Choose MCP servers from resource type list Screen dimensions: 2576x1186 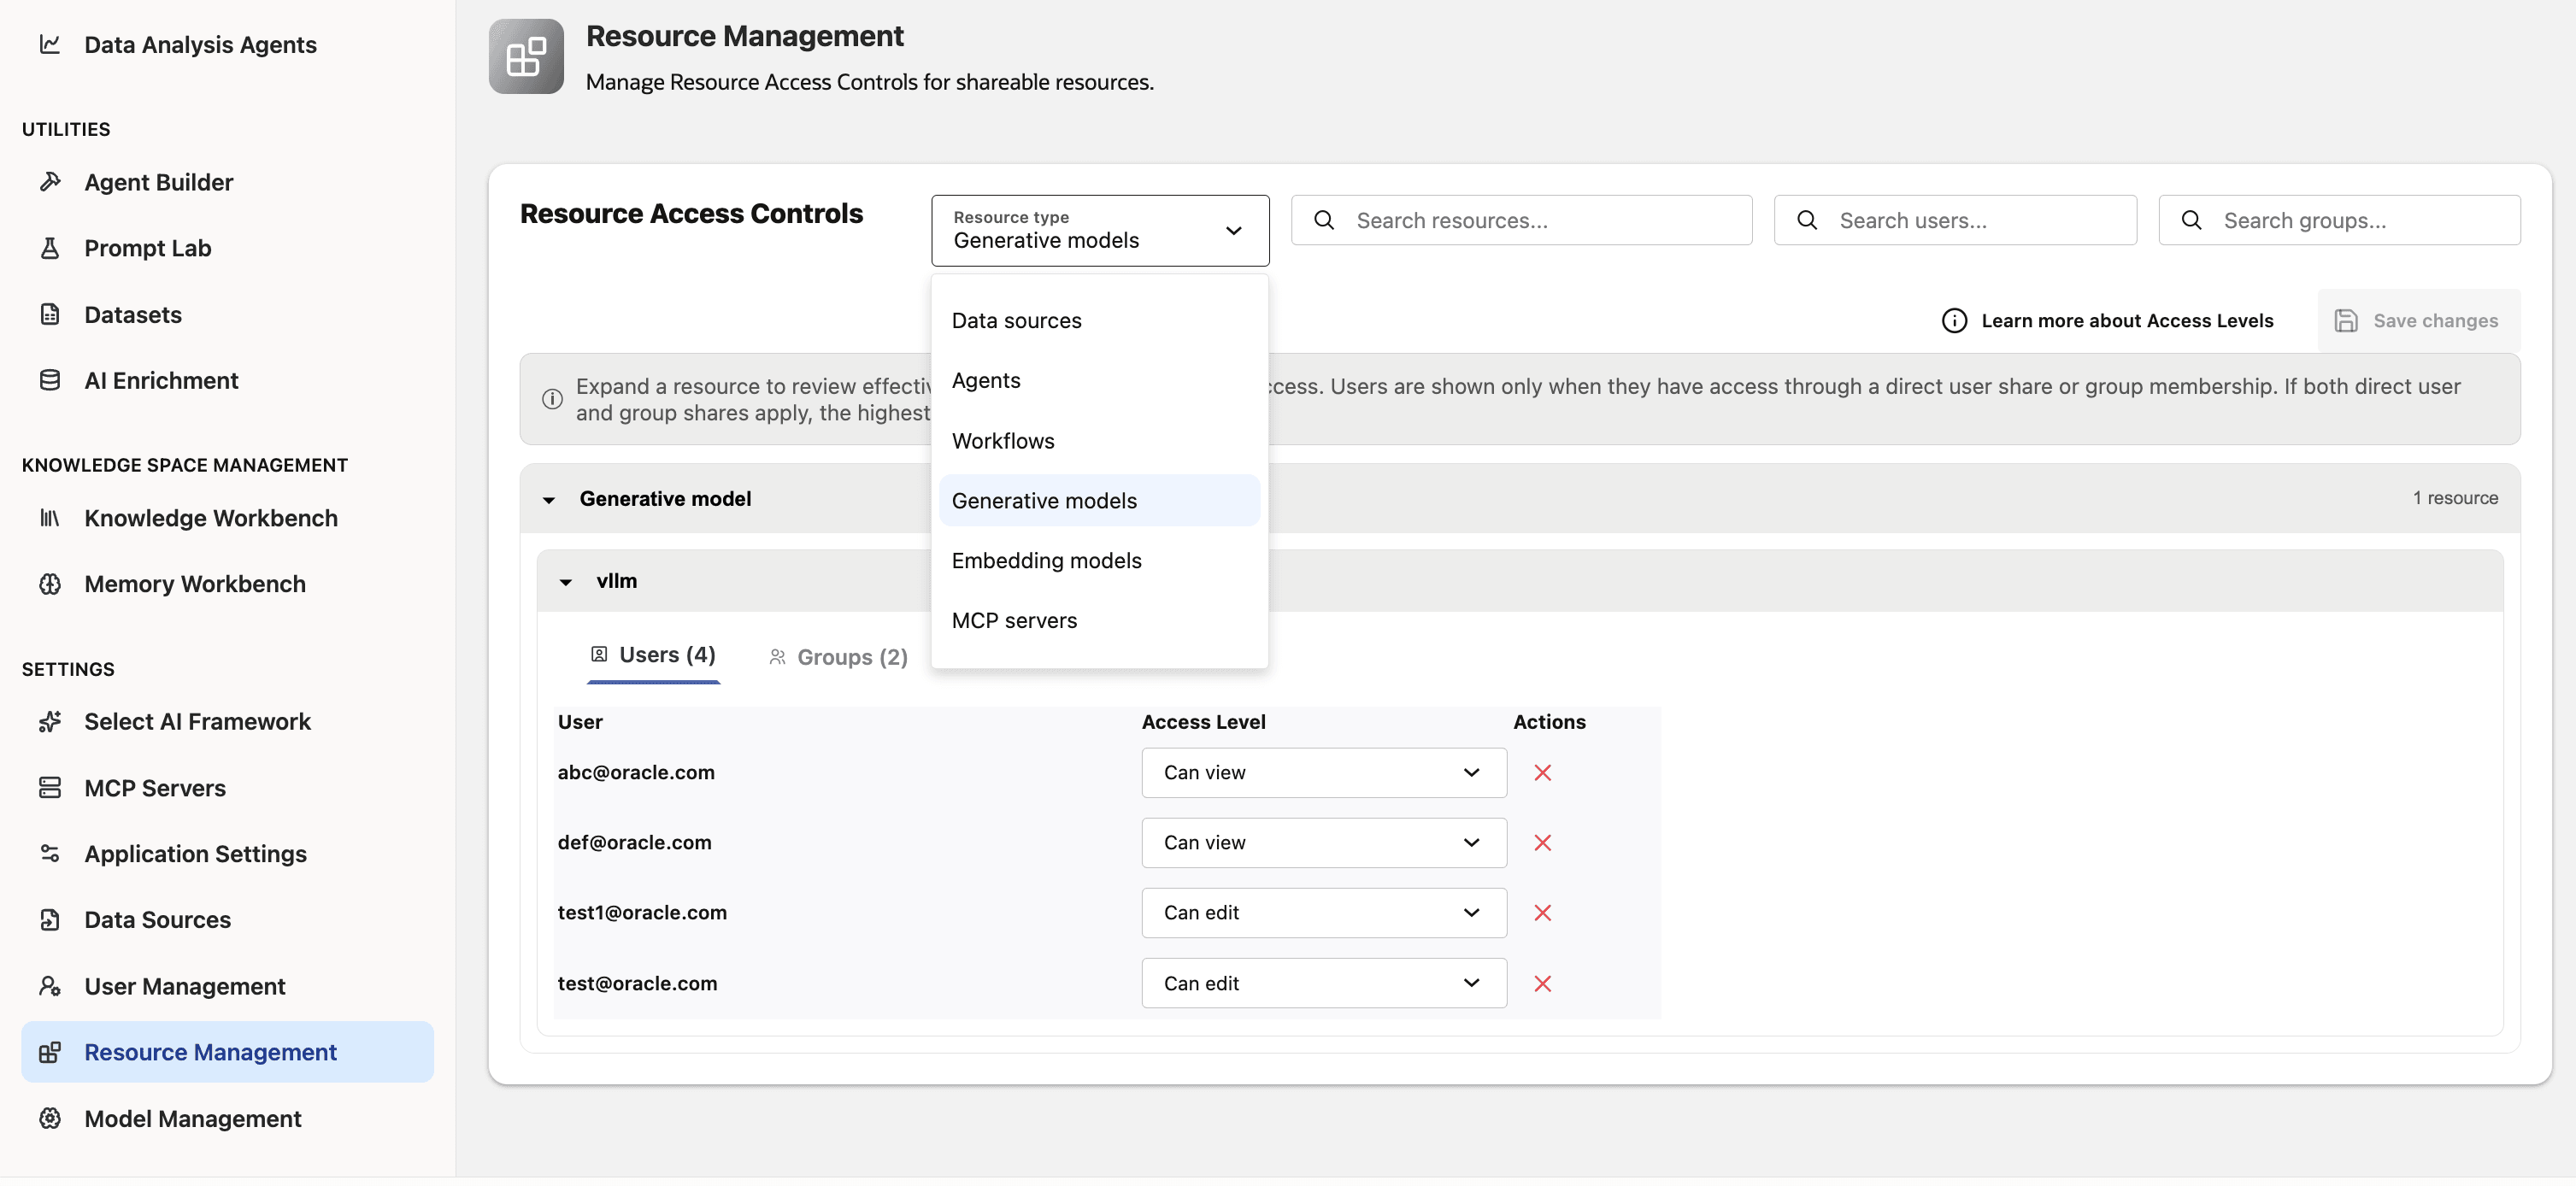click(1099, 620)
